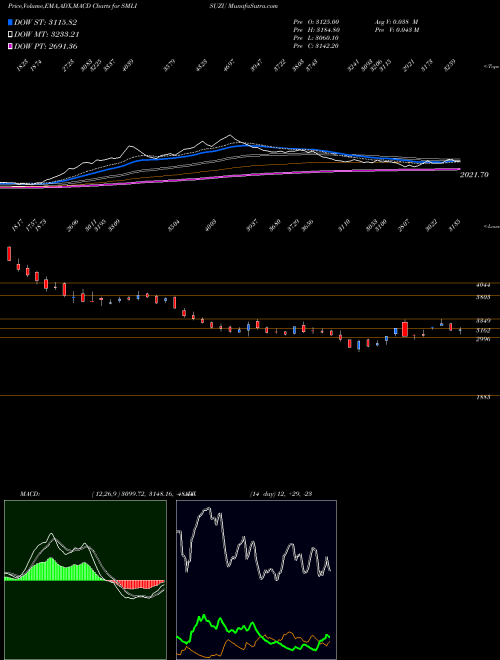Click the white DOW MT legend swatch
This screenshot has width=500, height=660.
[10, 34]
